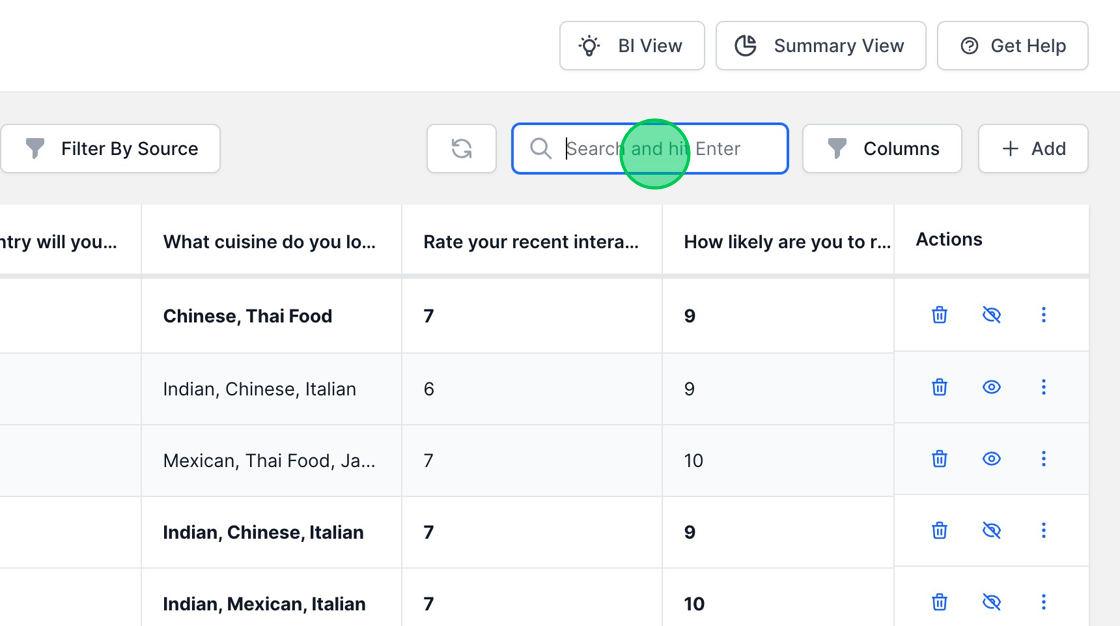Delete the Chinese, Thai Food row
The width and height of the screenshot is (1120, 626).
[939, 314]
